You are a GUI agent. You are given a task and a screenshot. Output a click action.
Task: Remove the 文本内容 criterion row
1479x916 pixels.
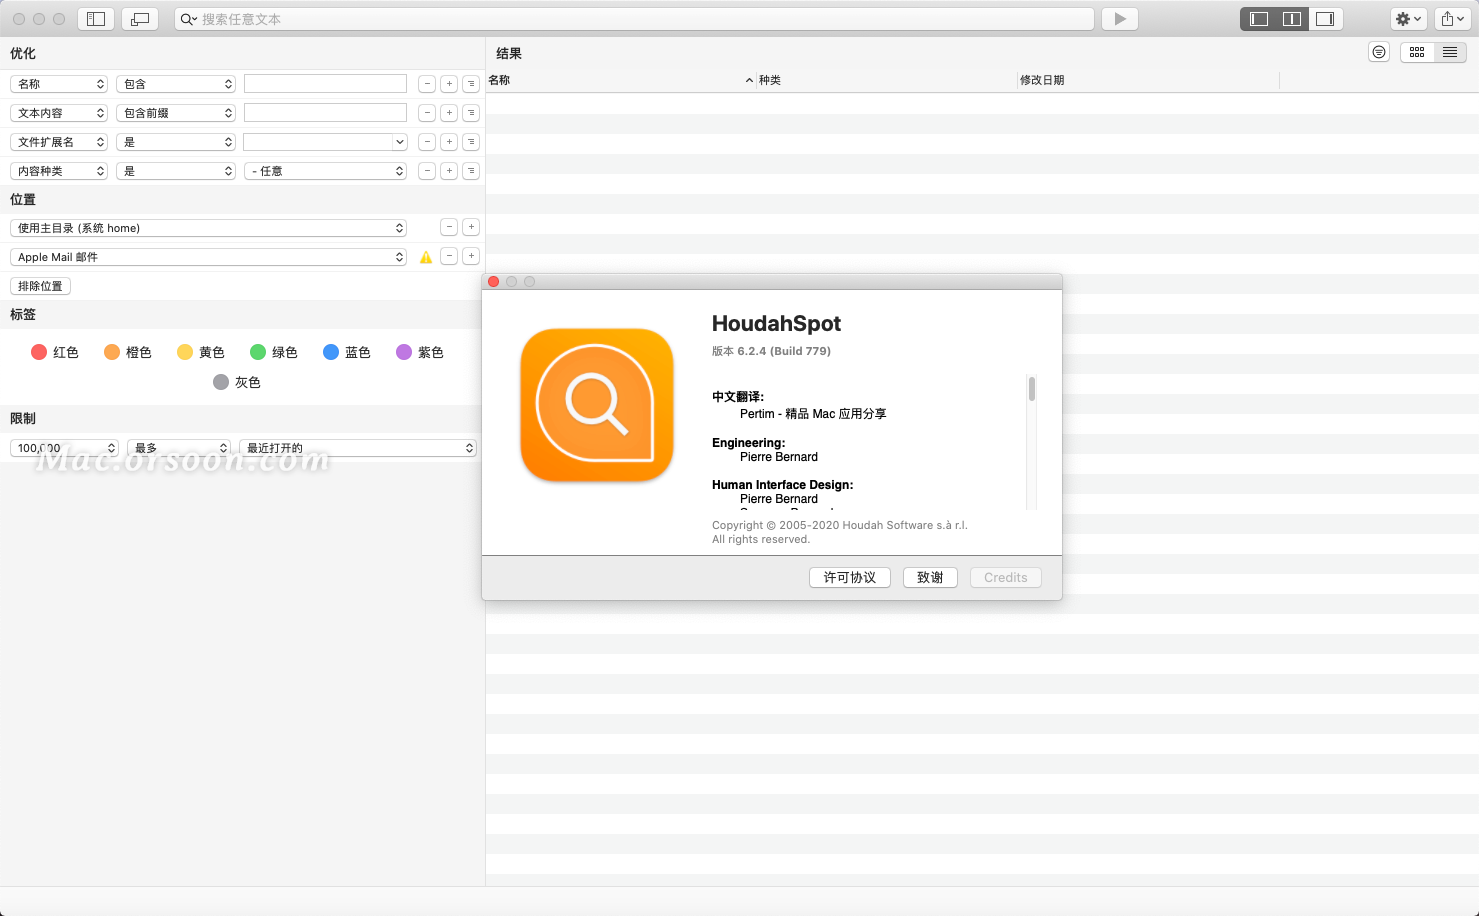pyautogui.click(x=427, y=113)
